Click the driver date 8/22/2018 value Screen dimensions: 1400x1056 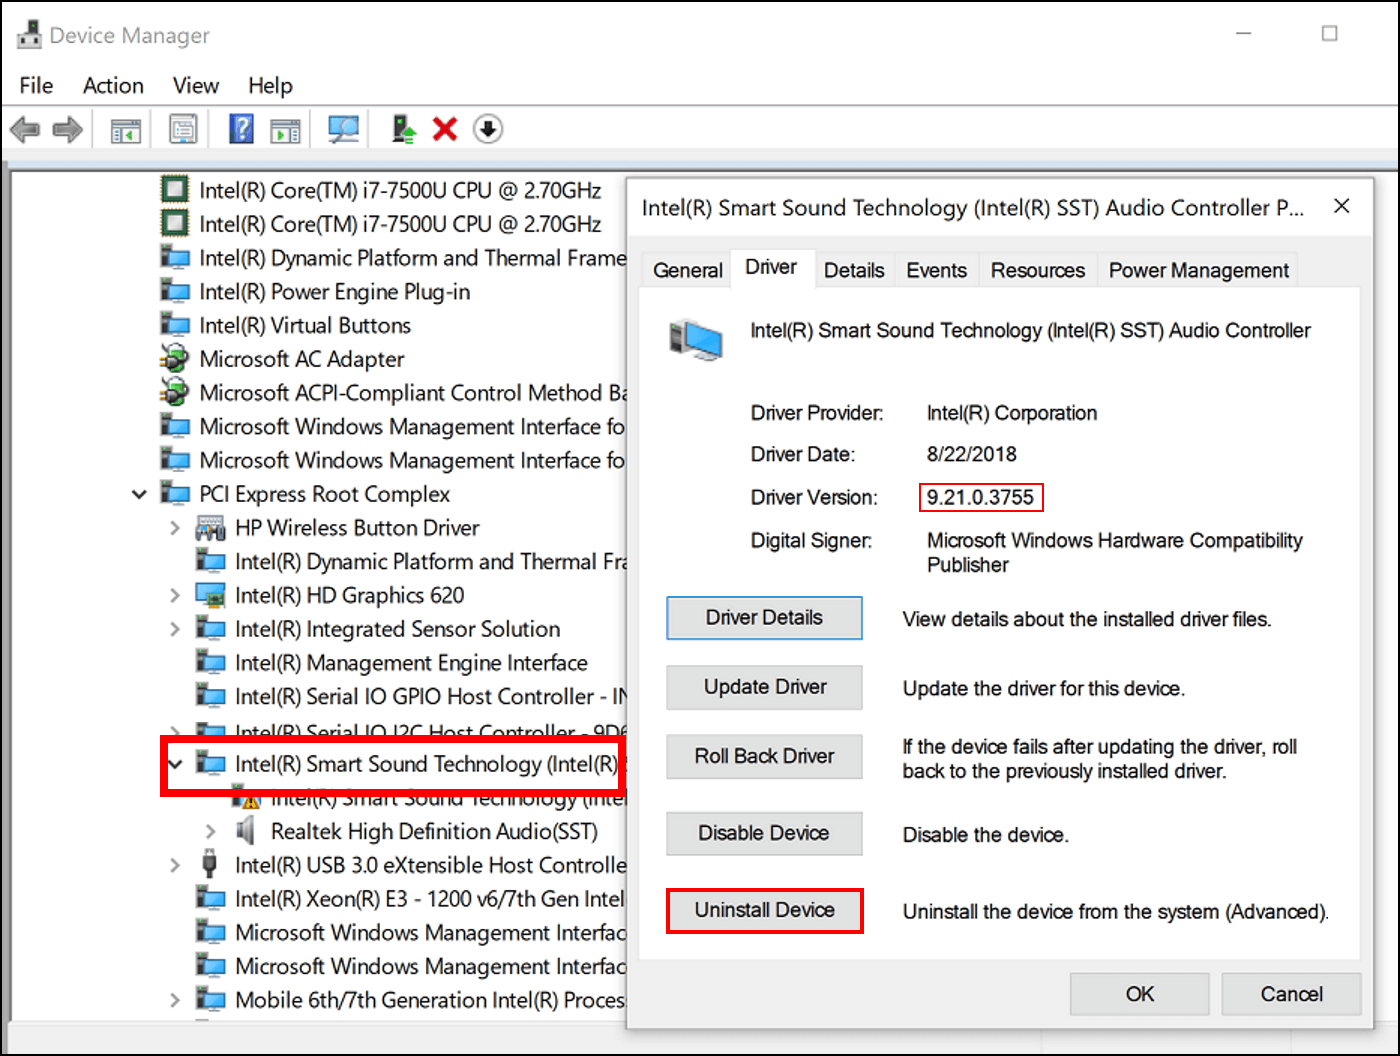pos(971,454)
